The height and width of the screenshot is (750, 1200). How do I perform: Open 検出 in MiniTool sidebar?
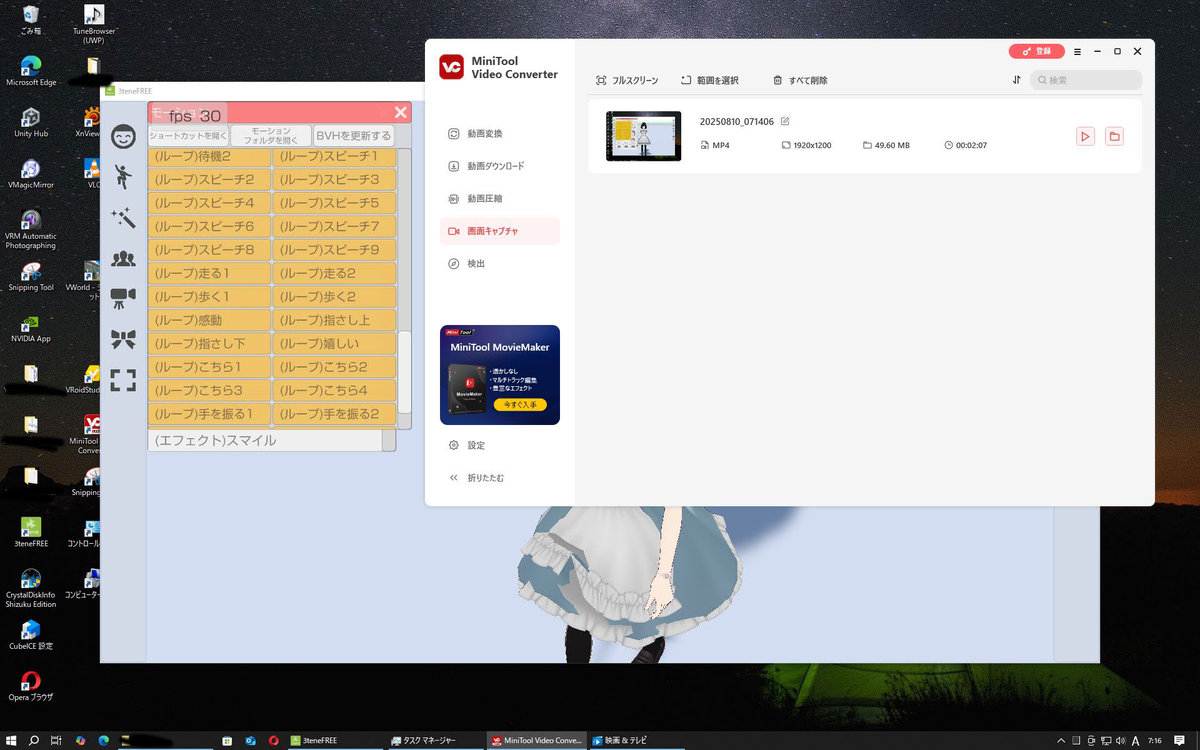click(x=499, y=264)
